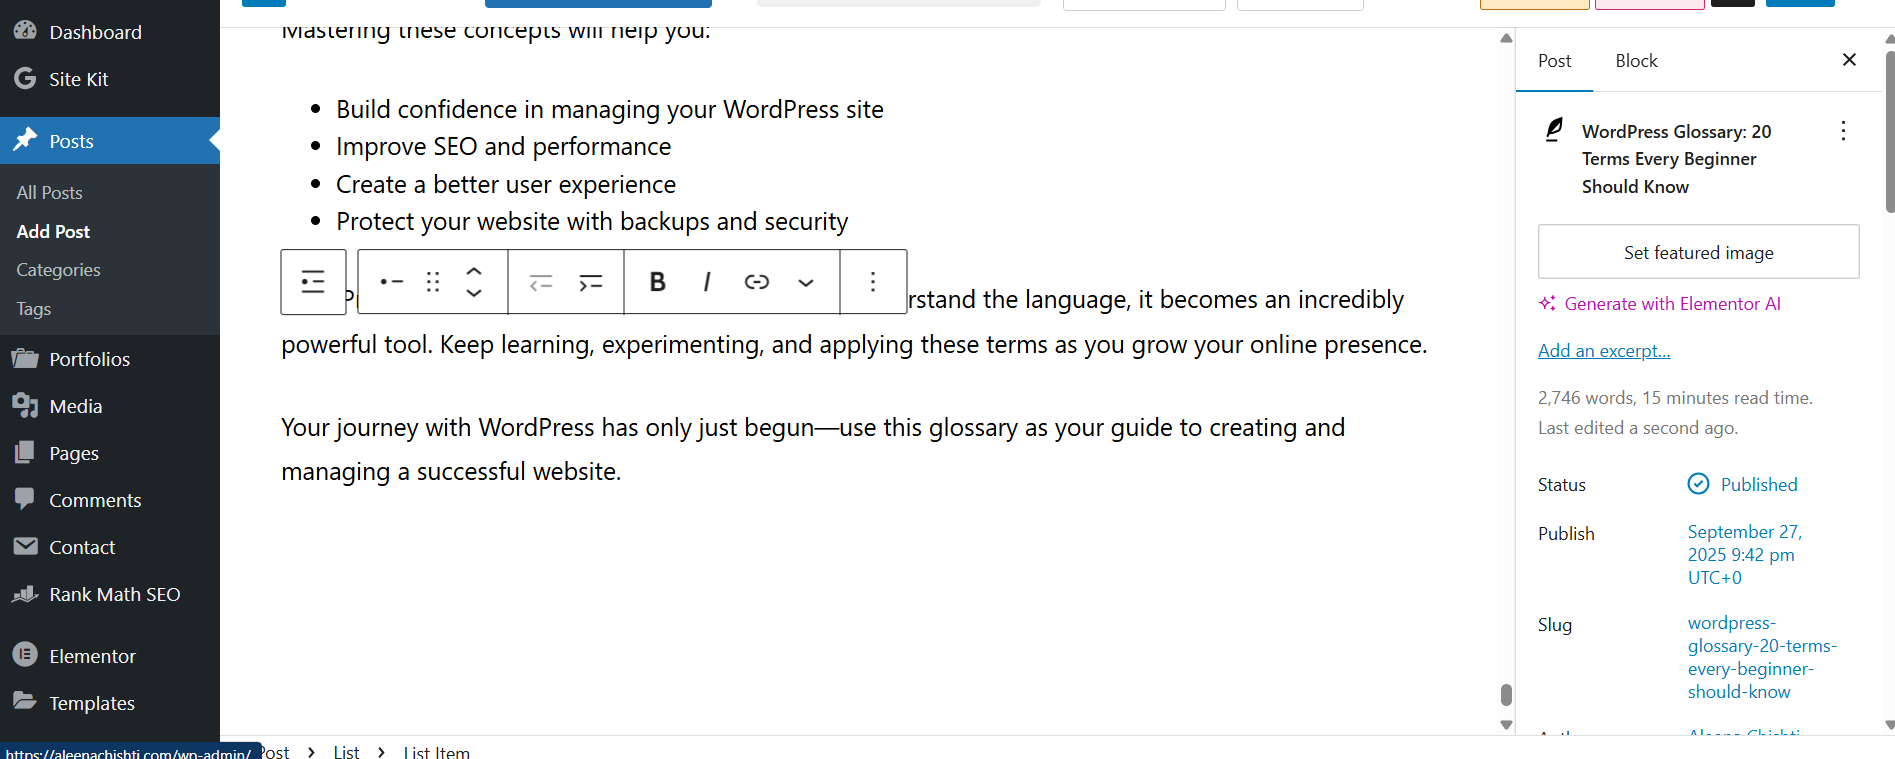This screenshot has width=1895, height=759.
Task: Click the editor scrollbar up arrow
Action: click(x=1506, y=38)
